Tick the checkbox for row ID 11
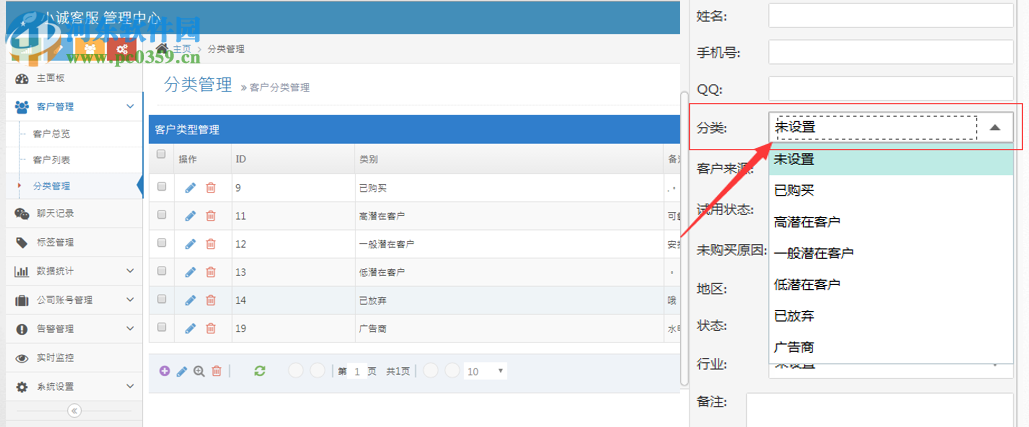Image resolution: width=1029 pixels, height=427 pixels. (161, 214)
